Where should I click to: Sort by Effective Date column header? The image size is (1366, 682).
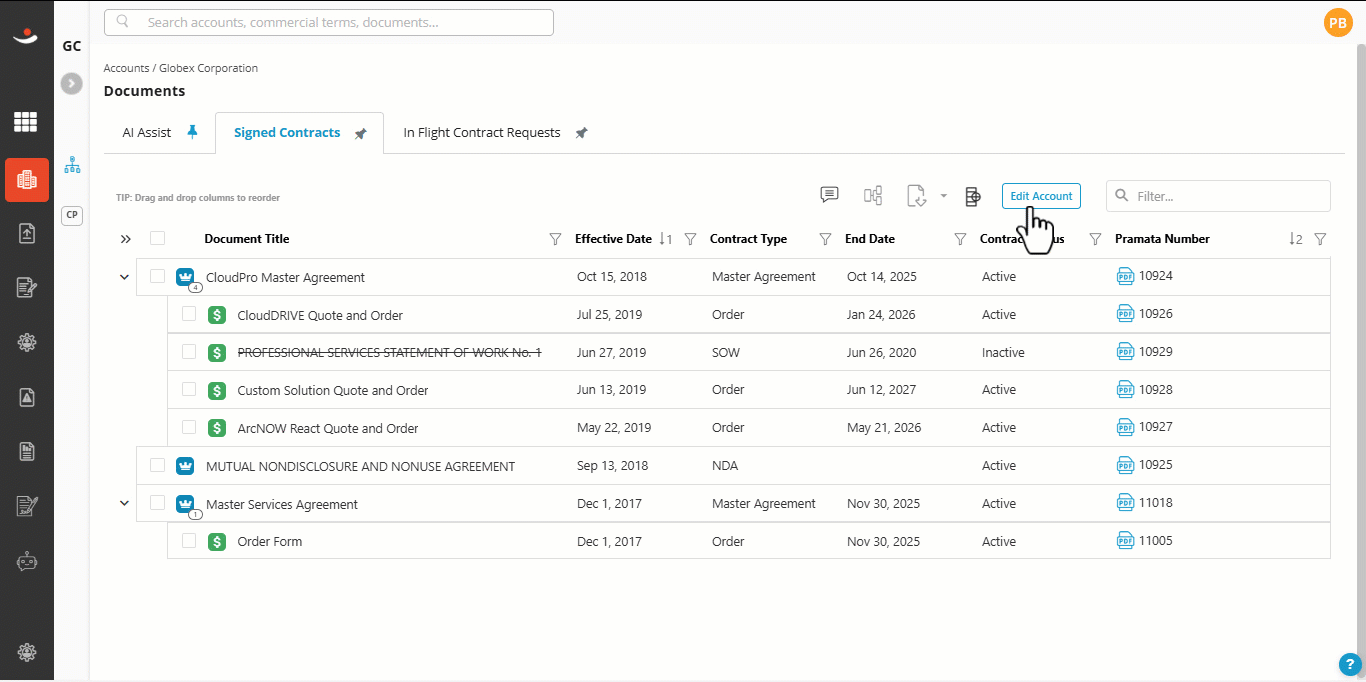pyautogui.click(x=613, y=239)
